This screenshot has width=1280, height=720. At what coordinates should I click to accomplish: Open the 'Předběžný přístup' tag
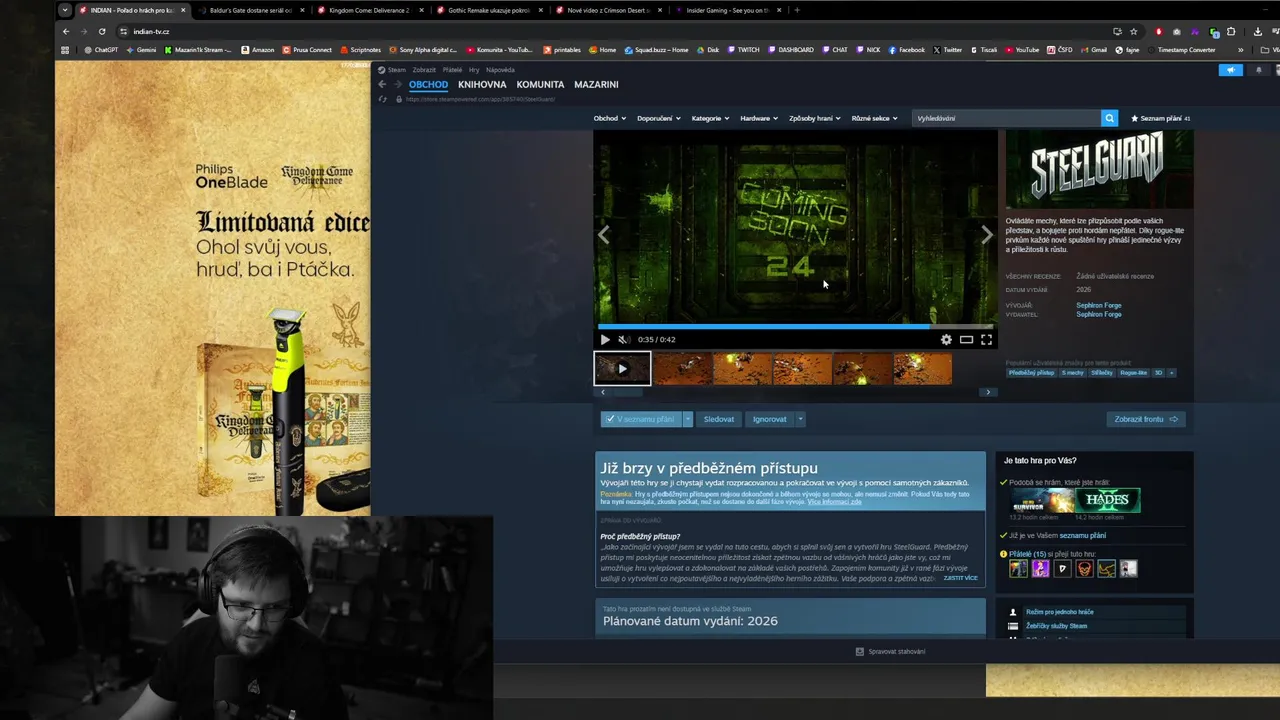point(1031,373)
